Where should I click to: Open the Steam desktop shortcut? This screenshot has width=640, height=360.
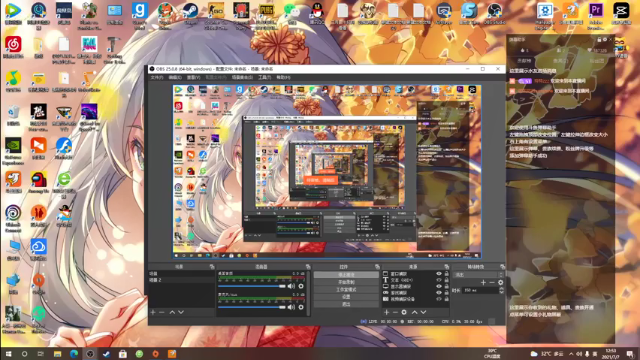(190, 14)
